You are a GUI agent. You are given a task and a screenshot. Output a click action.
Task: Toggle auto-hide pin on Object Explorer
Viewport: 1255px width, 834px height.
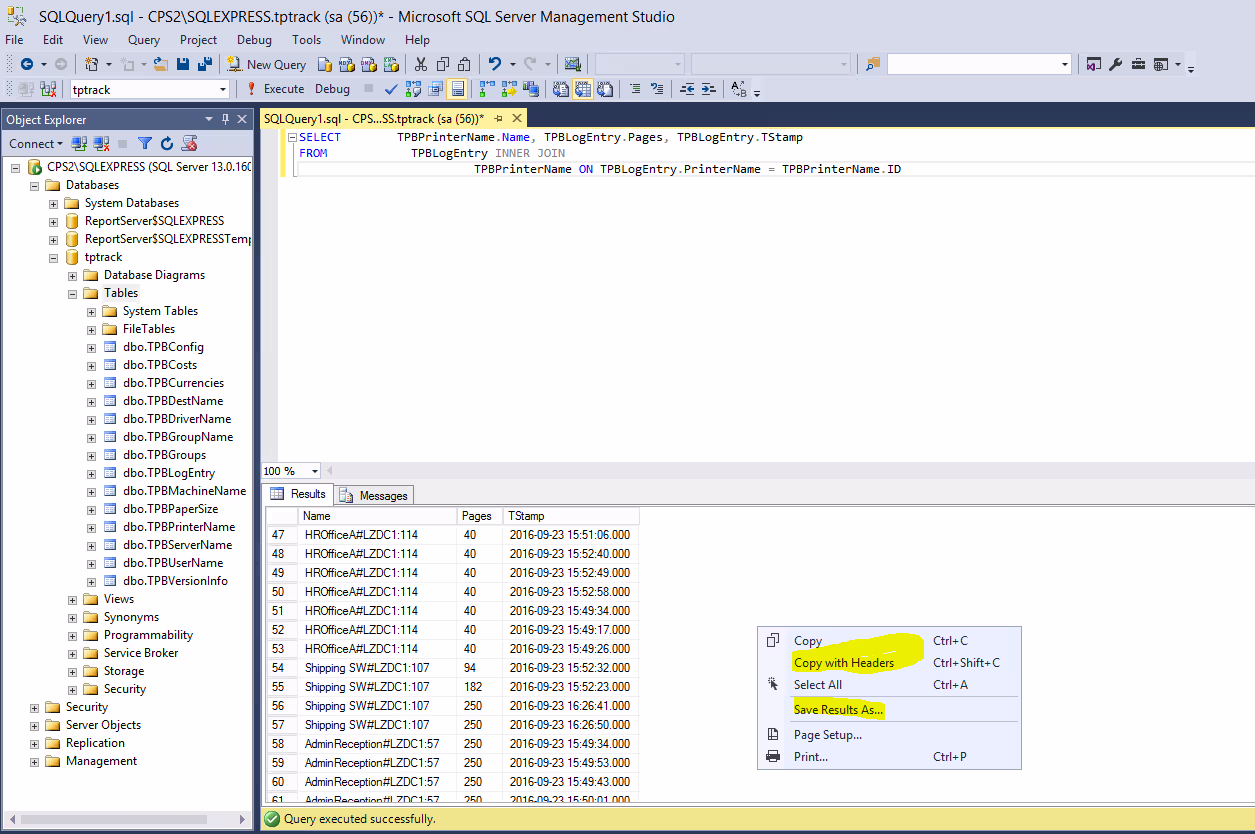(x=226, y=119)
